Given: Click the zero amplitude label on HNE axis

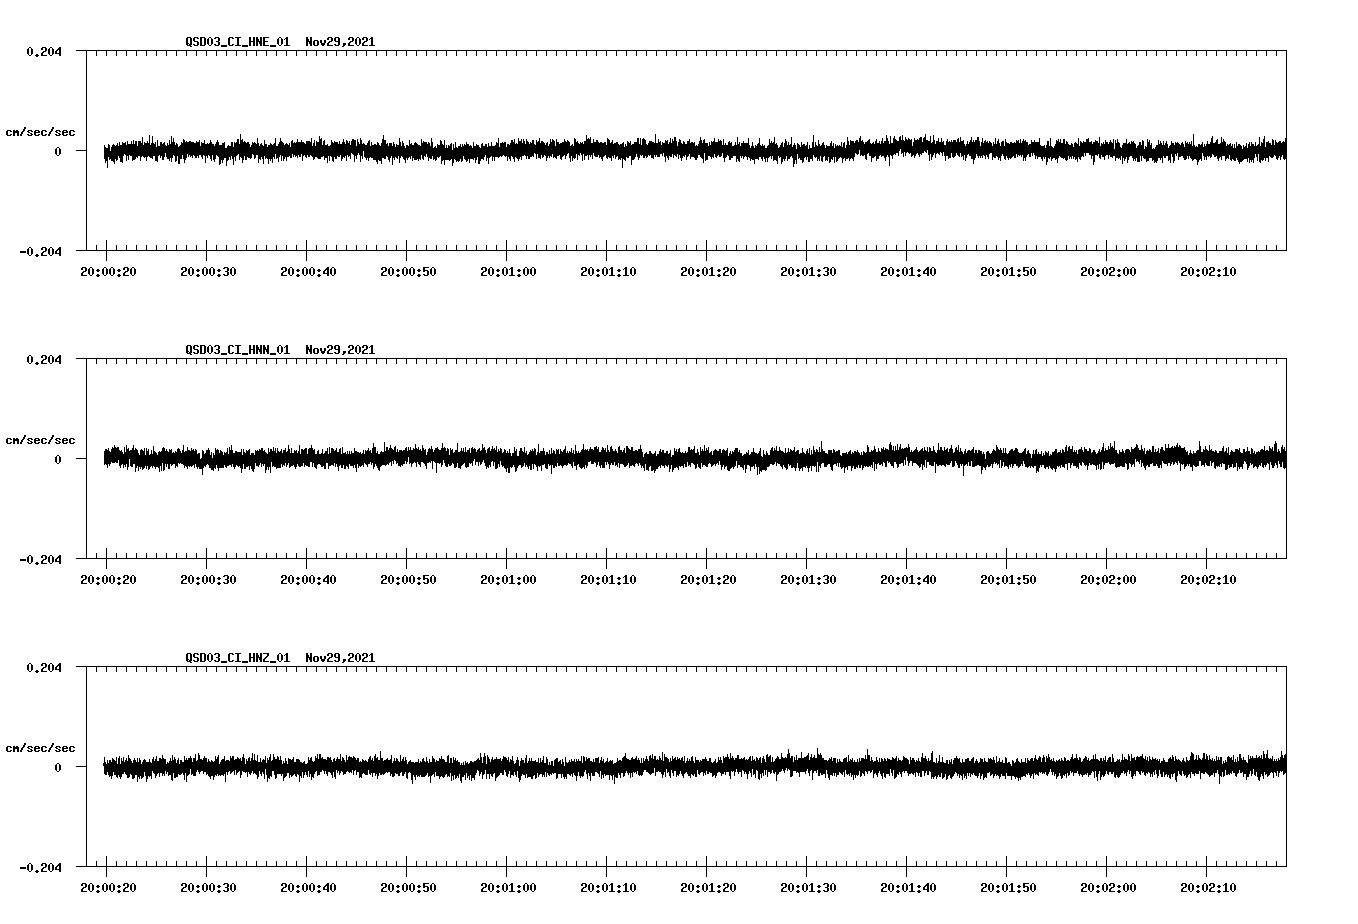Looking at the screenshot, I should coord(58,152).
